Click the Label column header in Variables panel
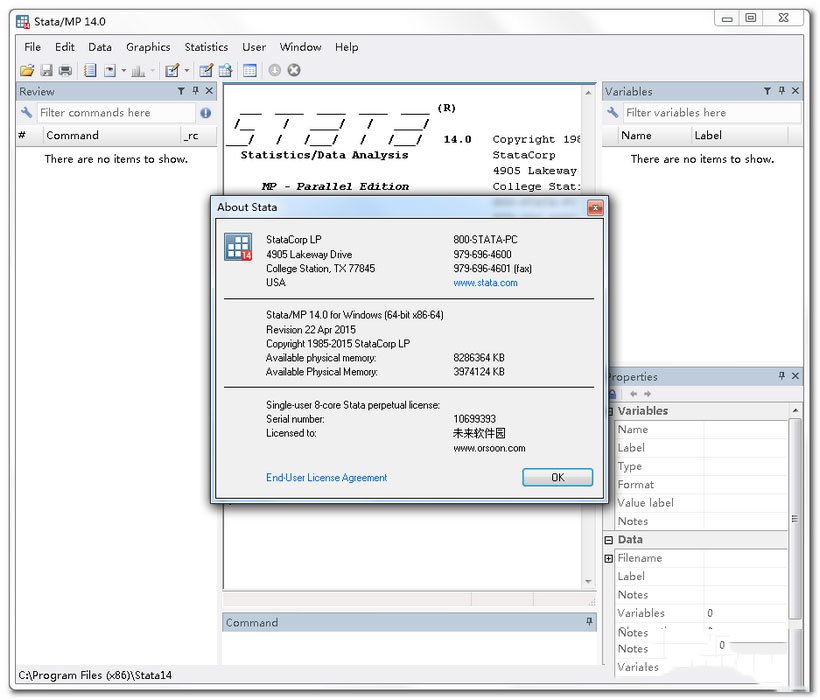 (x=739, y=135)
